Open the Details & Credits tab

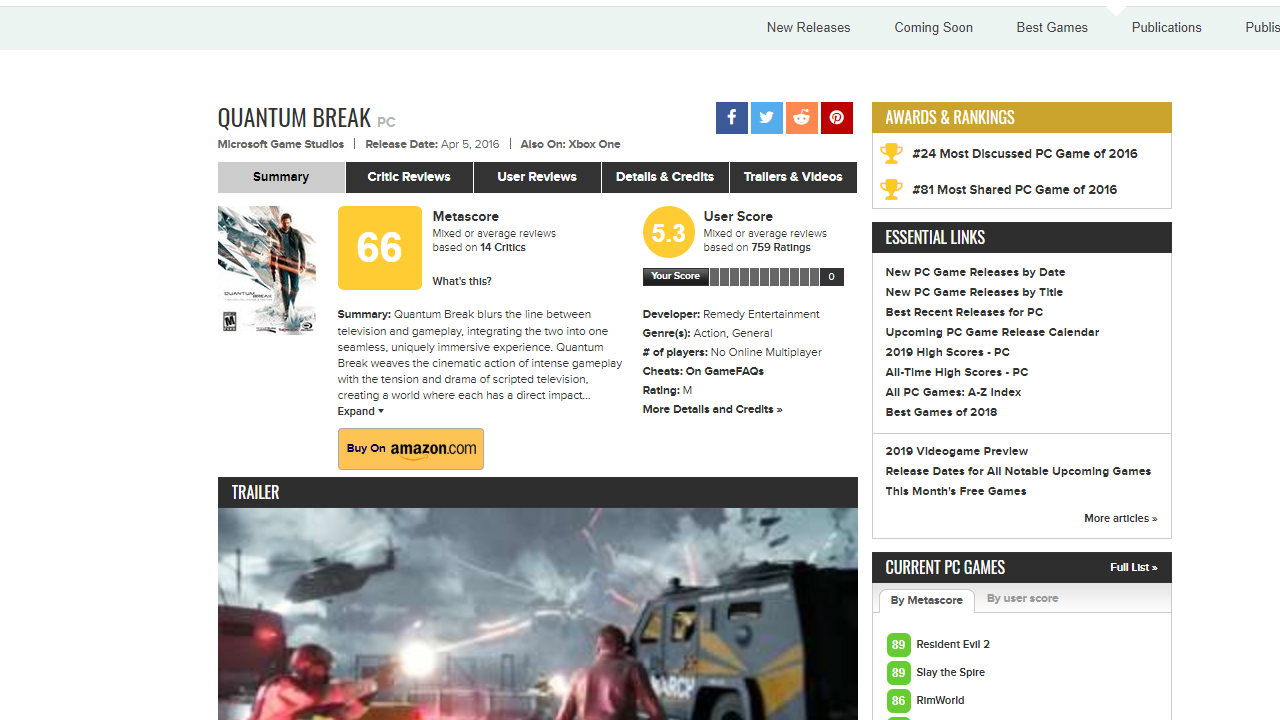(x=665, y=177)
